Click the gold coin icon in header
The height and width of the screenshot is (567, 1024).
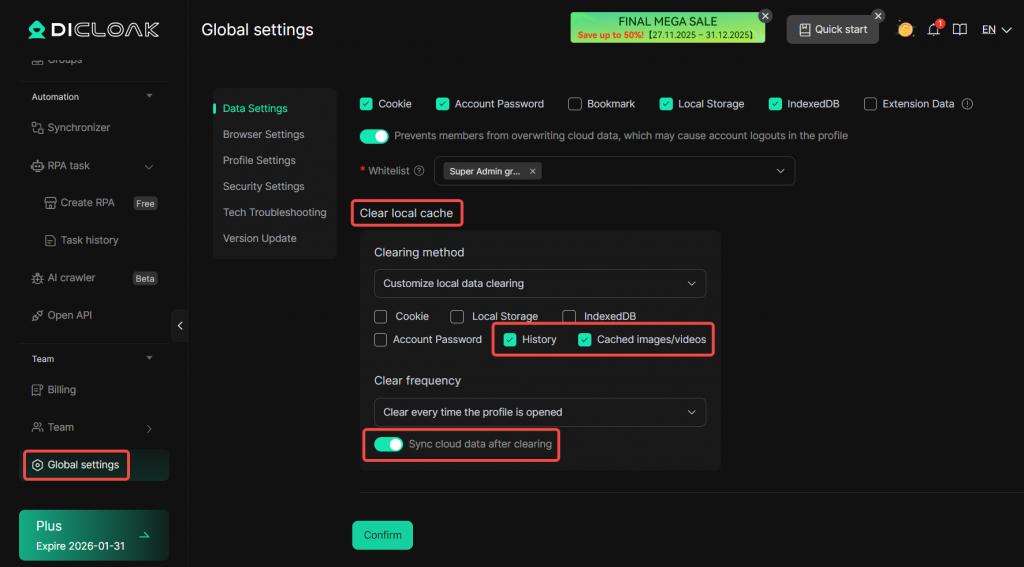coord(905,30)
